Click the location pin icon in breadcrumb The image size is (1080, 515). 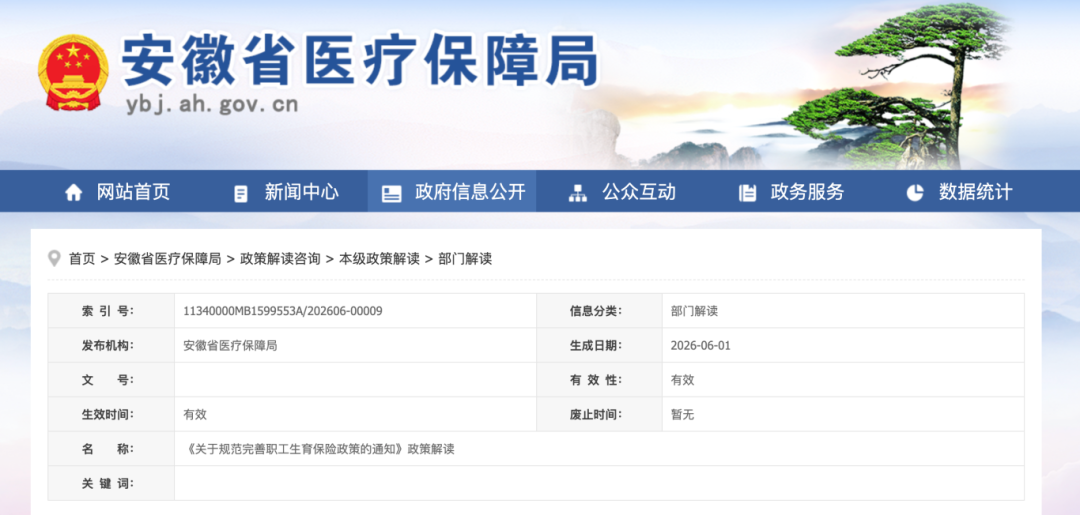coord(54,259)
